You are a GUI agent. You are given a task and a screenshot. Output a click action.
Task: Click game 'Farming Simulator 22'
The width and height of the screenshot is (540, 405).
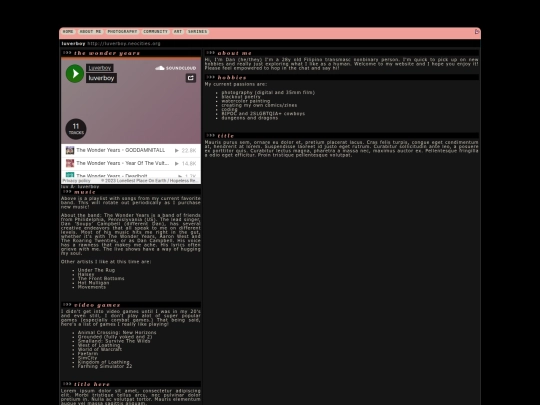coord(105,366)
